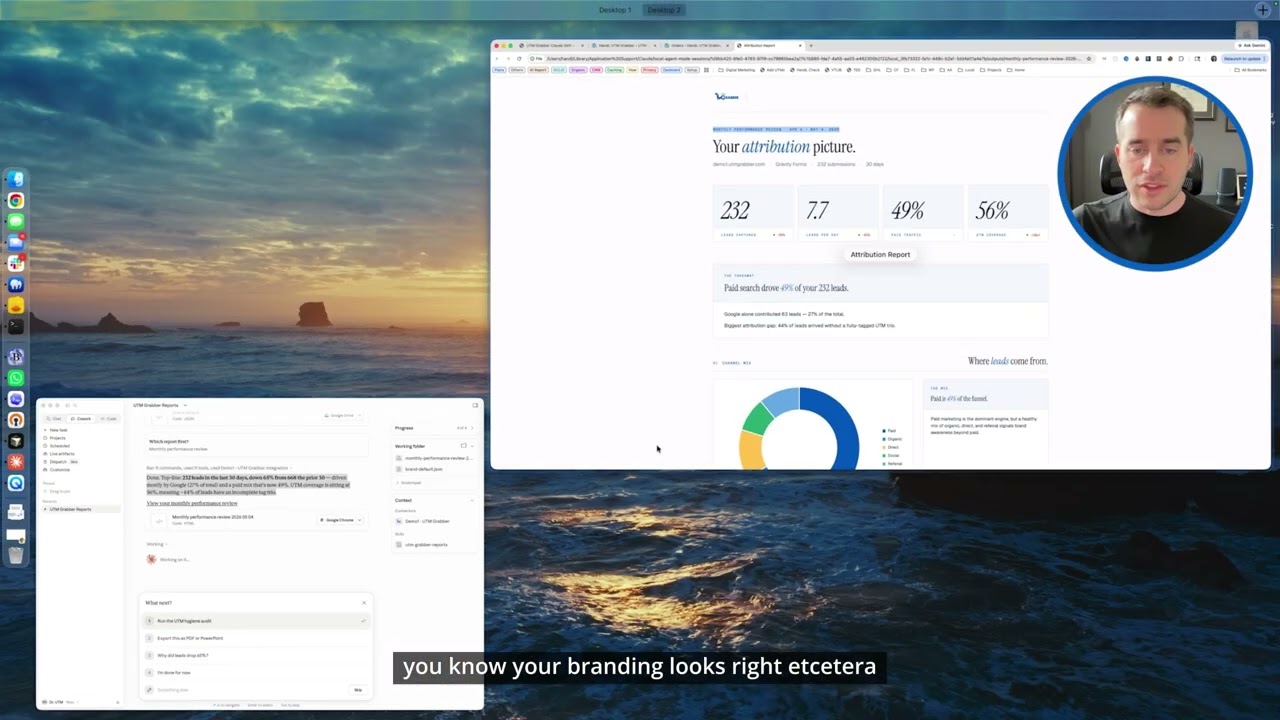The image size is (1280, 720).
Task: Reload the Chrome page
Action: pyautogui.click(x=518, y=58)
